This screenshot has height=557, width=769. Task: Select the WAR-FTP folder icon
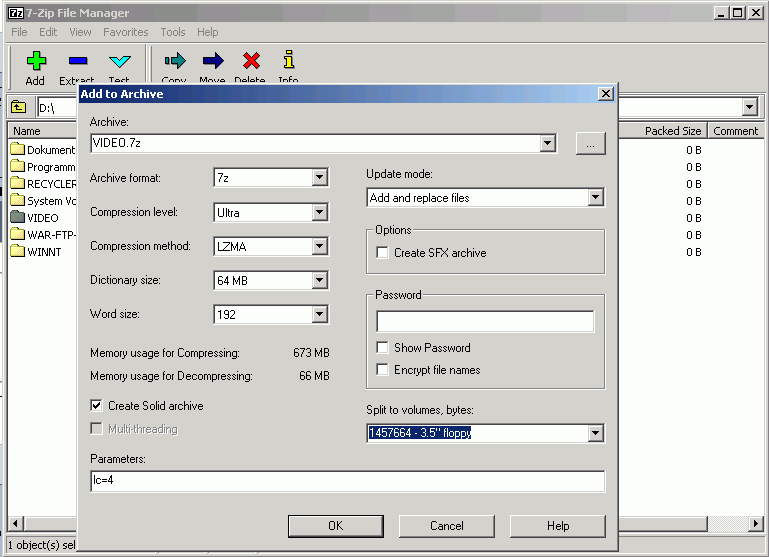(18, 234)
